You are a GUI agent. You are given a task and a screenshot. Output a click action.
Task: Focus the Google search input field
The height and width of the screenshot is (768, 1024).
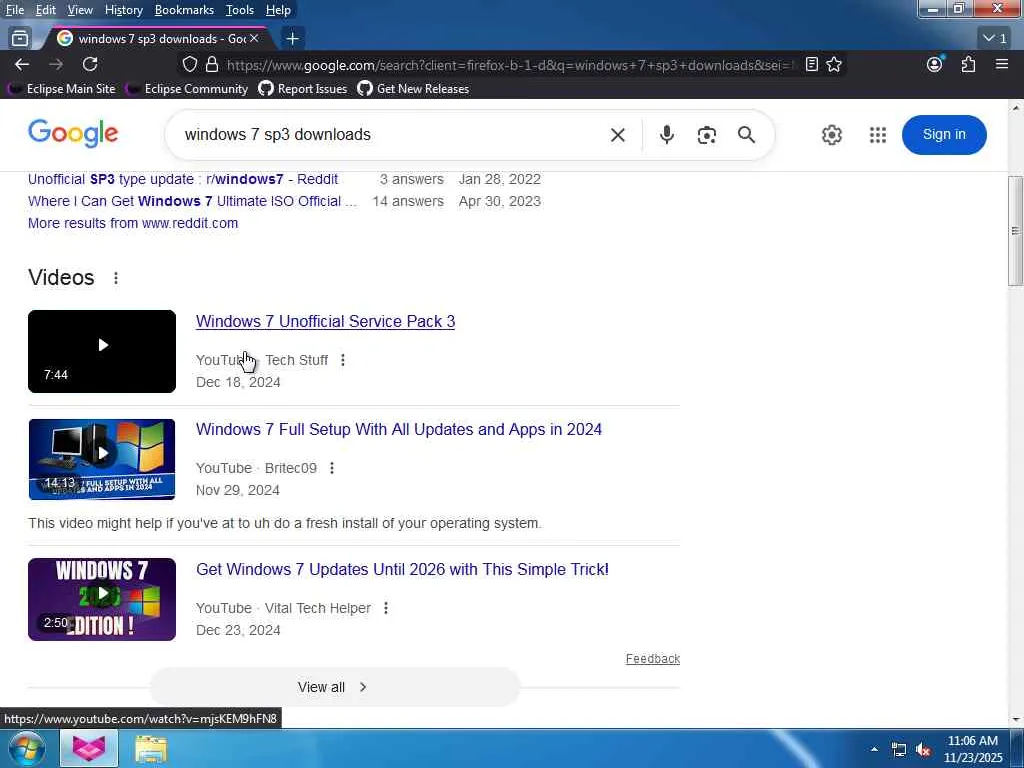pos(392,135)
